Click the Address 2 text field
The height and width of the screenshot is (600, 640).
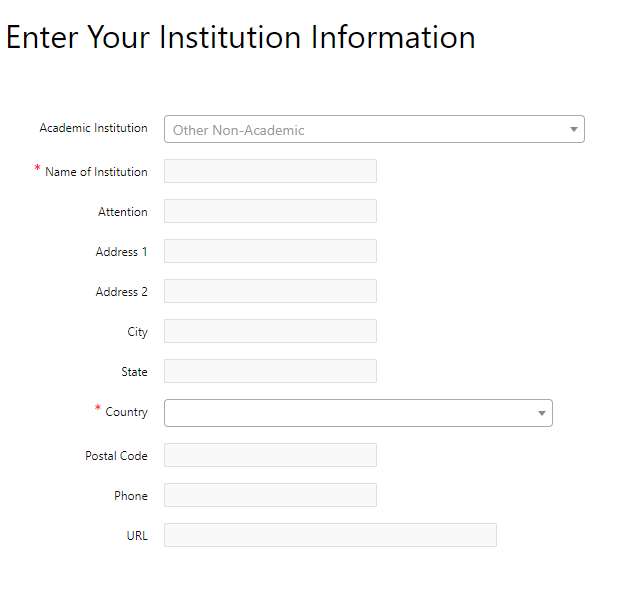[270, 291]
